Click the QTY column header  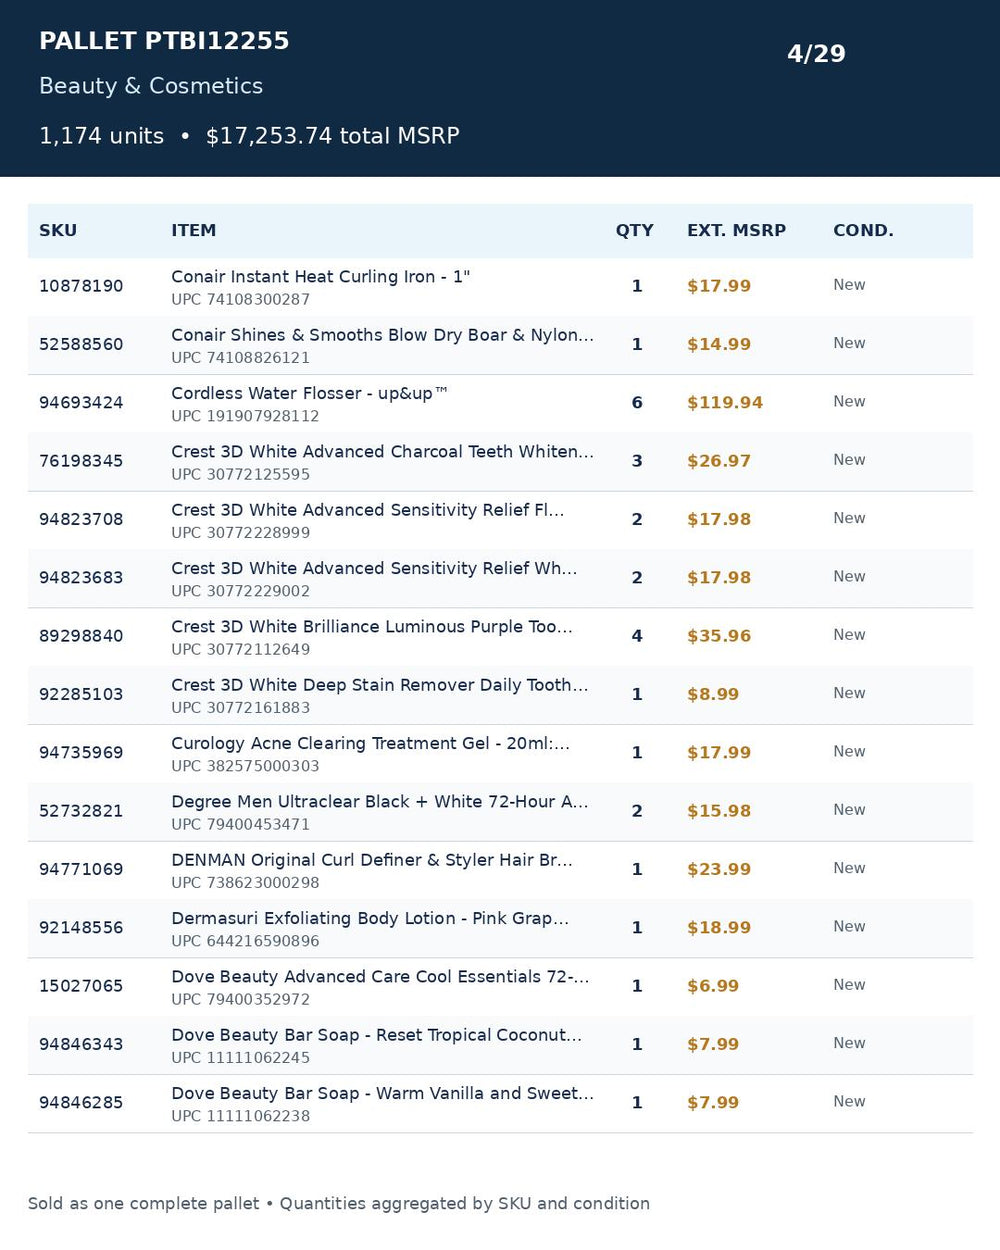[x=634, y=230]
